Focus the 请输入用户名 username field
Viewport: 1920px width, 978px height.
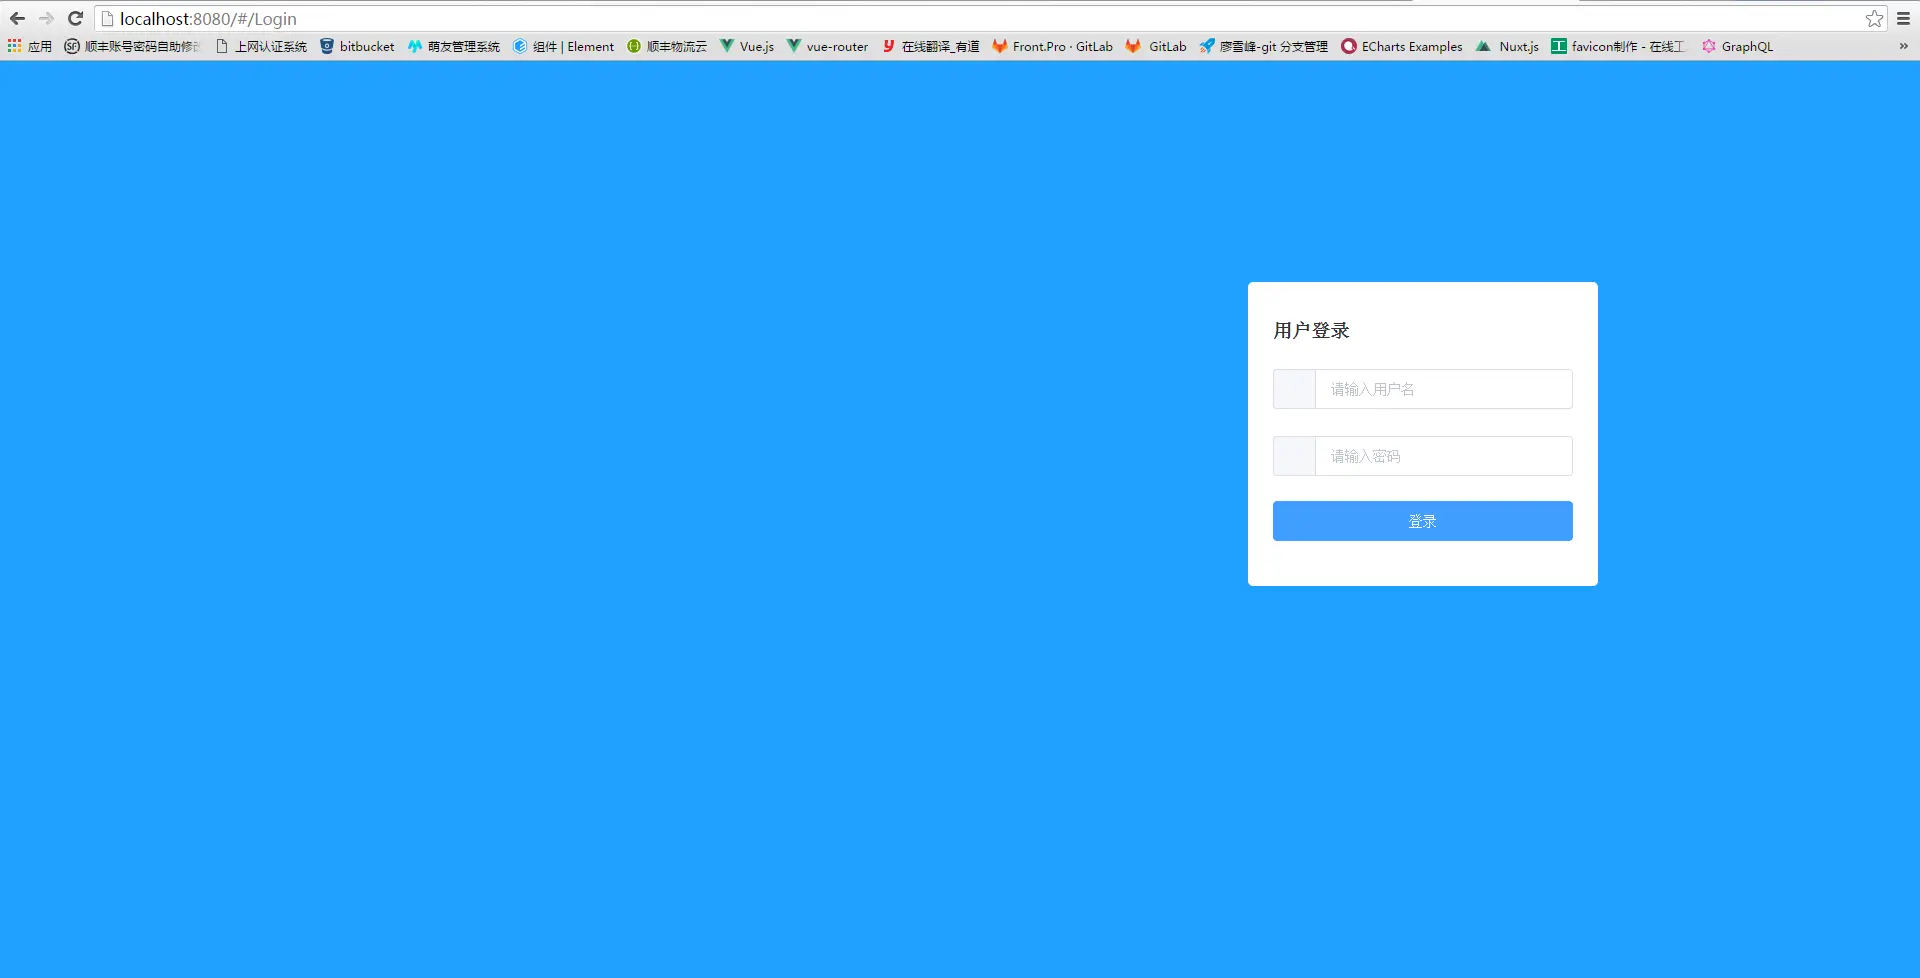tap(1443, 389)
